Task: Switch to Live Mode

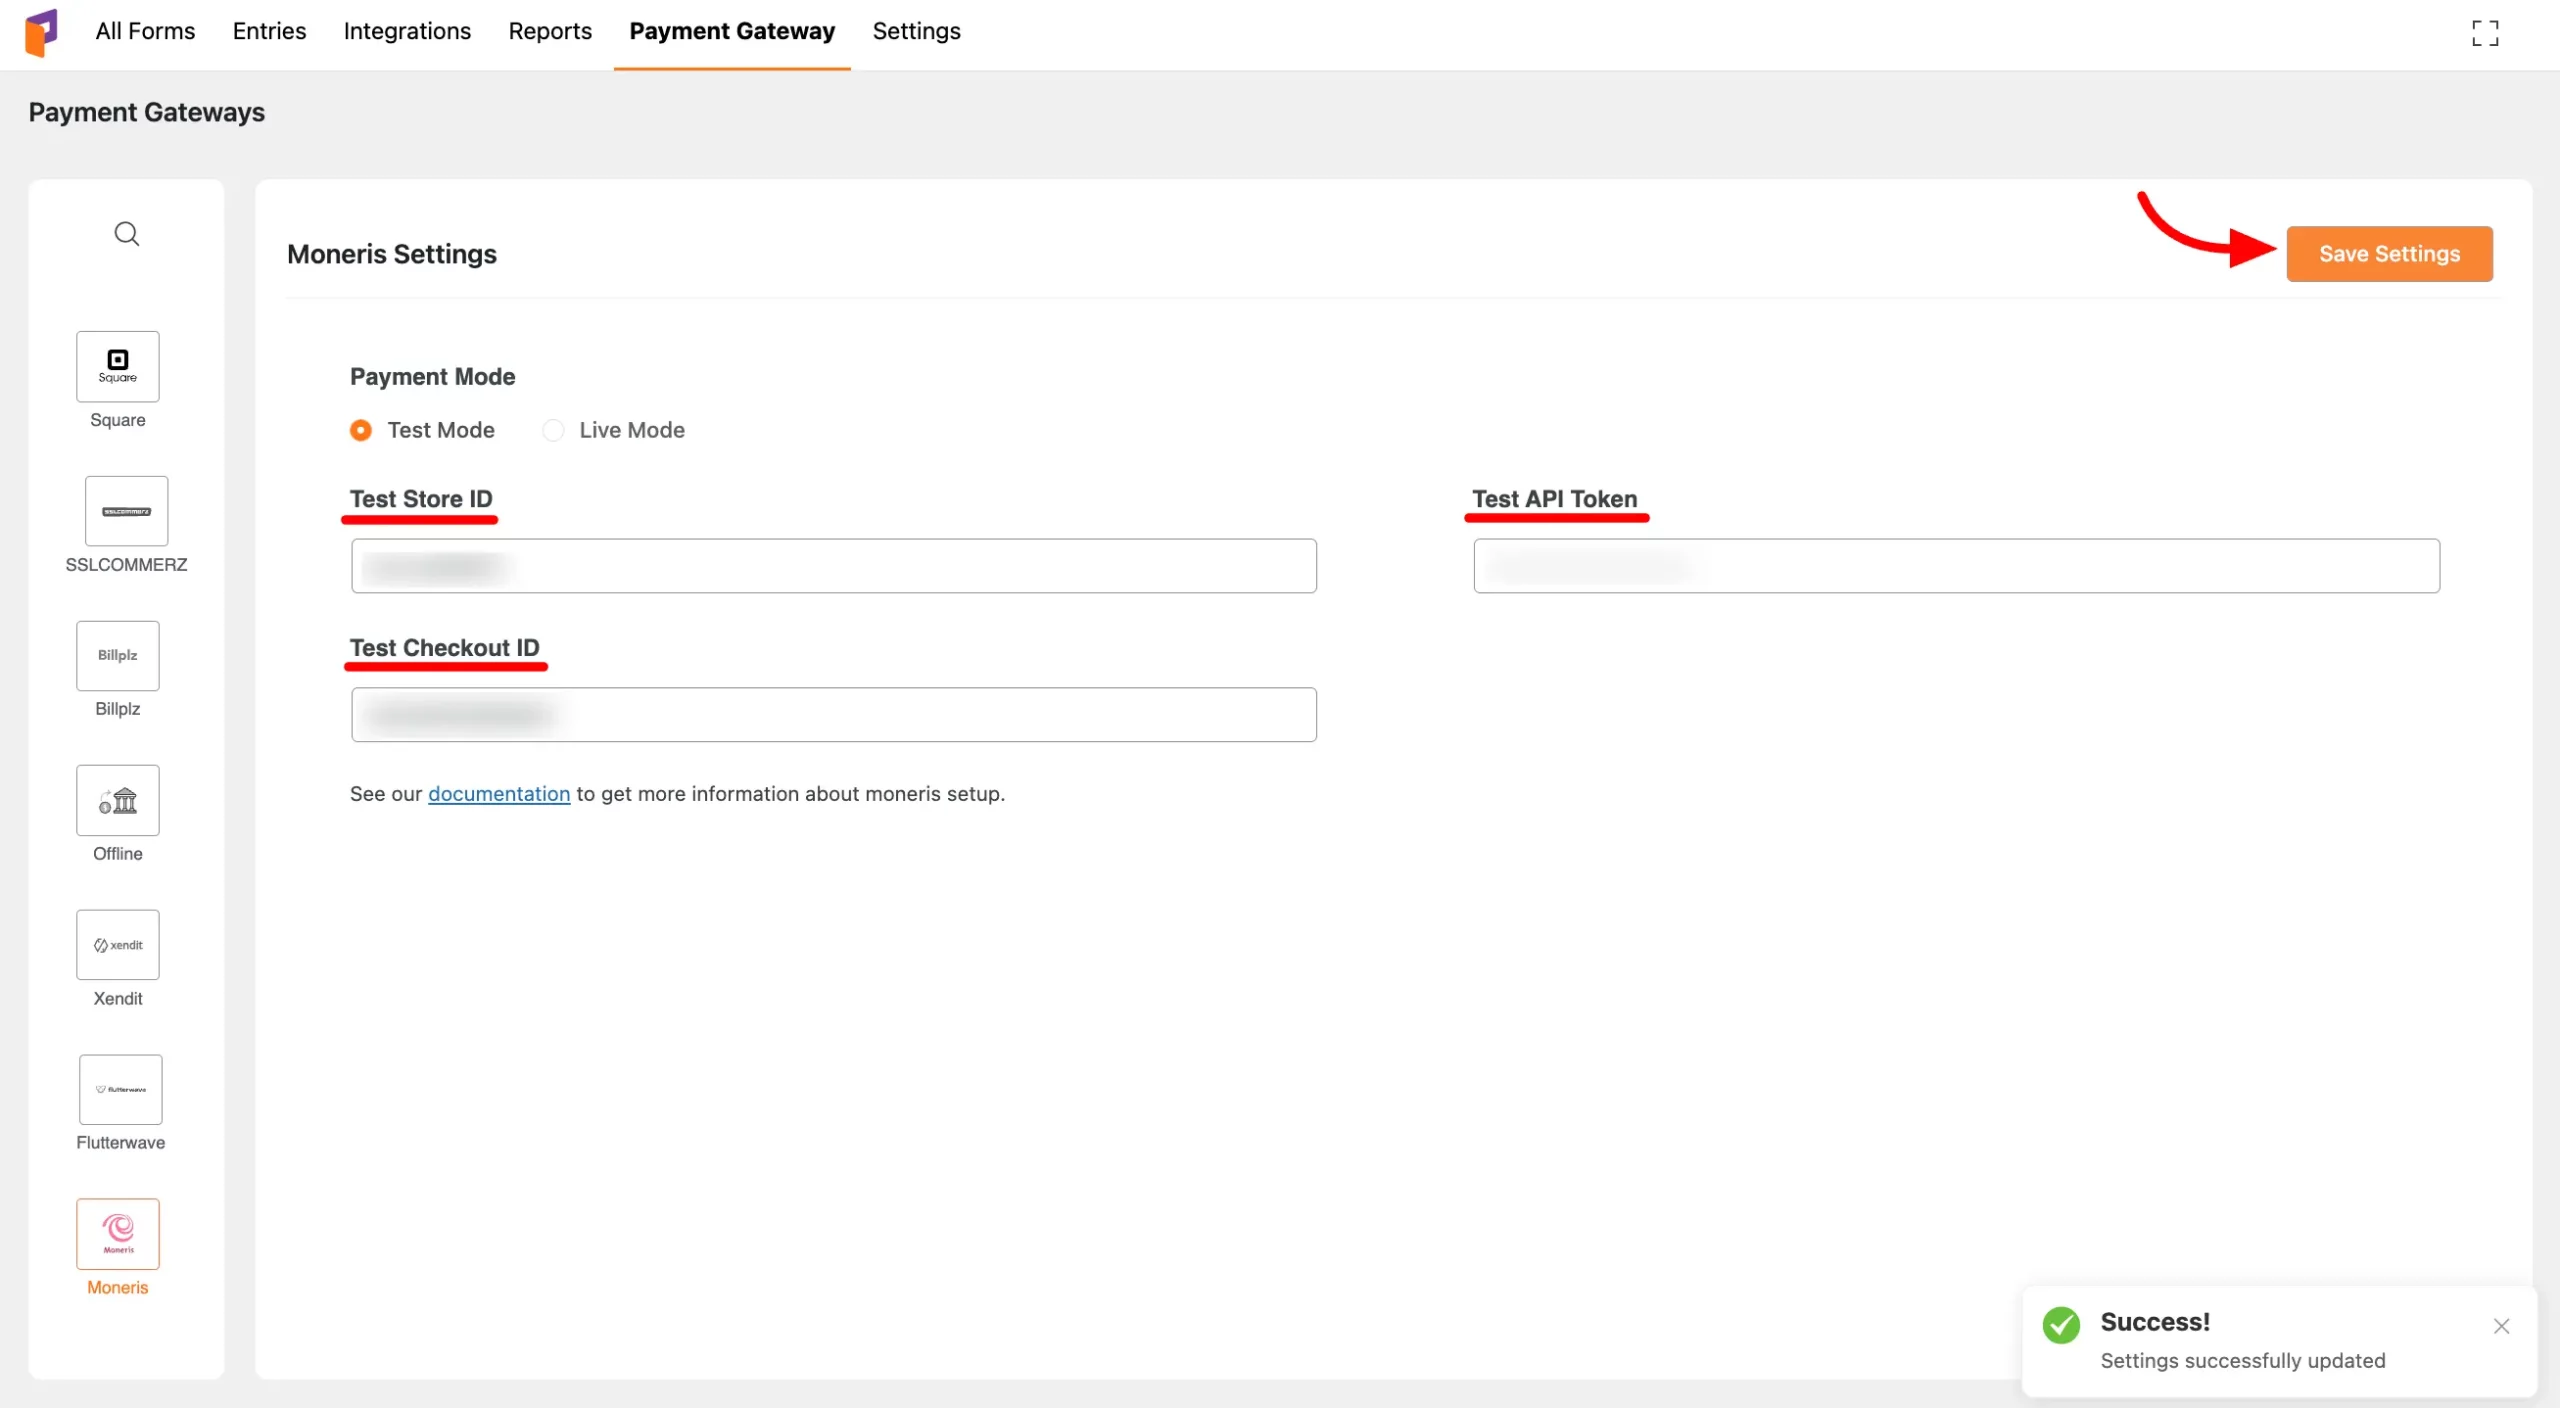Action: pos(553,430)
